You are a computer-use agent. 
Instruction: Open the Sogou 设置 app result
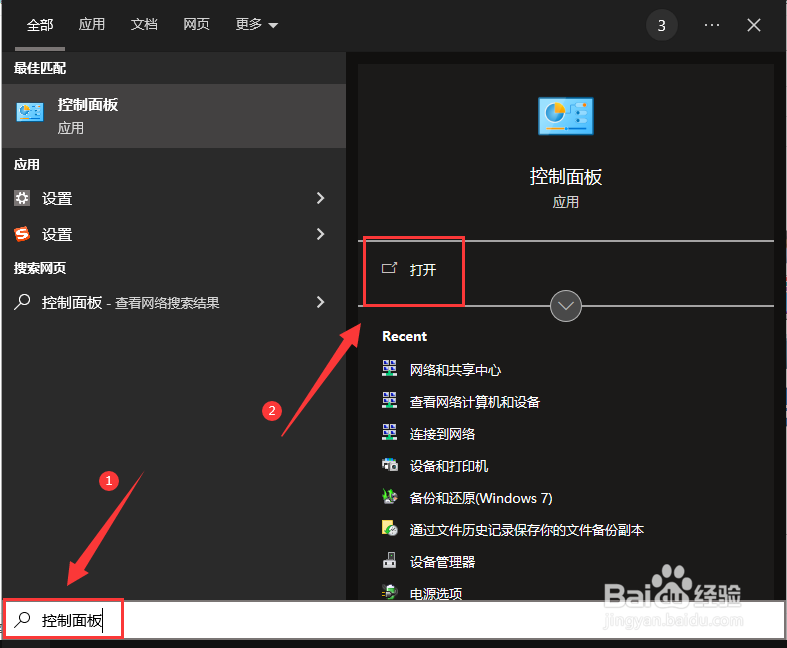click(174, 234)
